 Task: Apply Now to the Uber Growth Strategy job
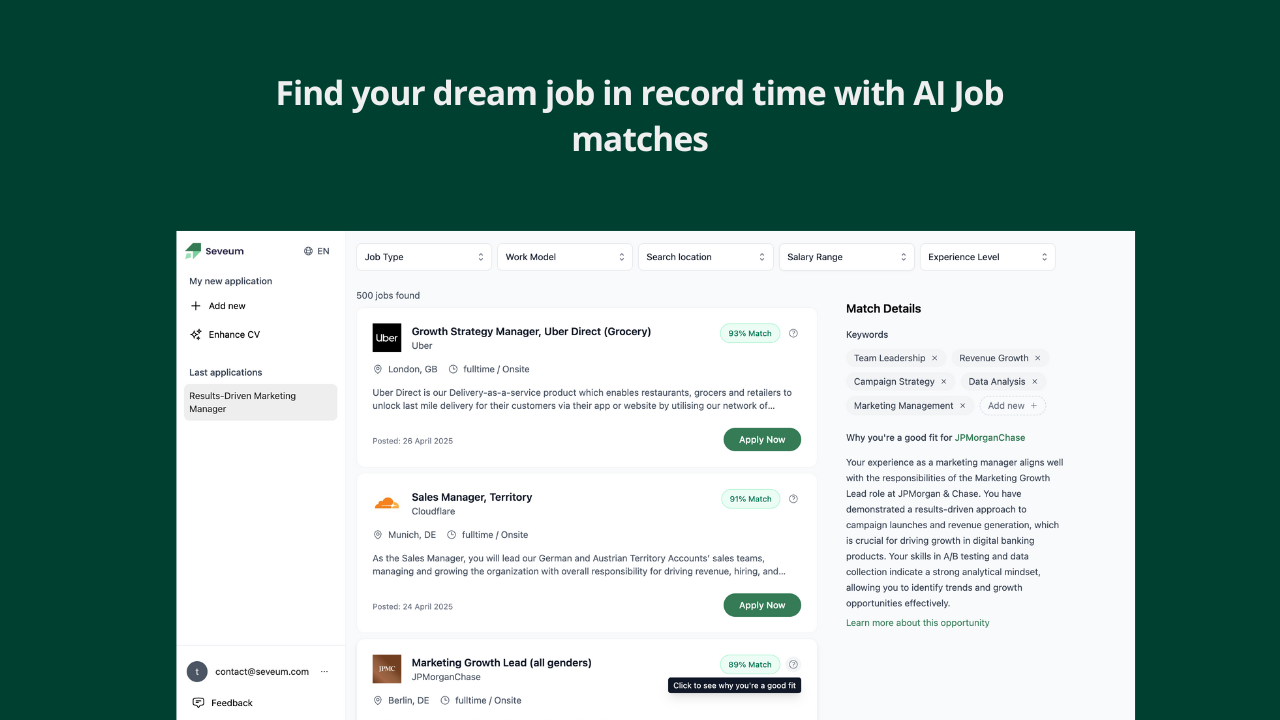click(x=762, y=440)
